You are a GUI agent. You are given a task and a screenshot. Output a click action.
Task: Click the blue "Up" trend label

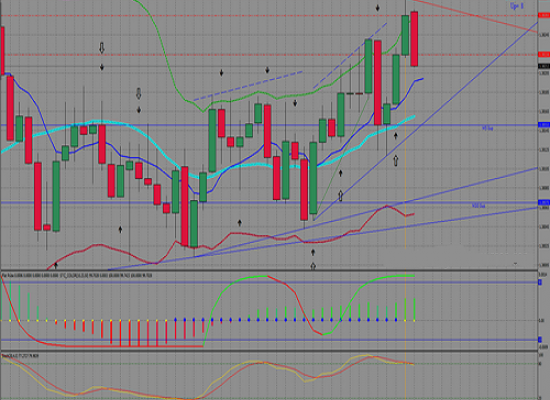(516, 6)
